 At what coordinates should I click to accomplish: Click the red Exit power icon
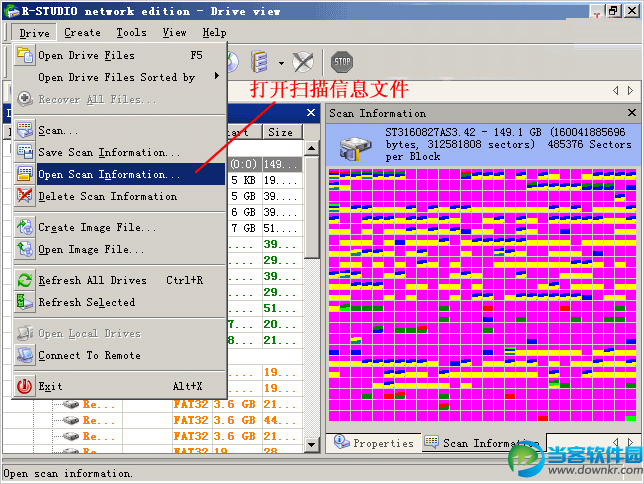pyautogui.click(x=25, y=386)
